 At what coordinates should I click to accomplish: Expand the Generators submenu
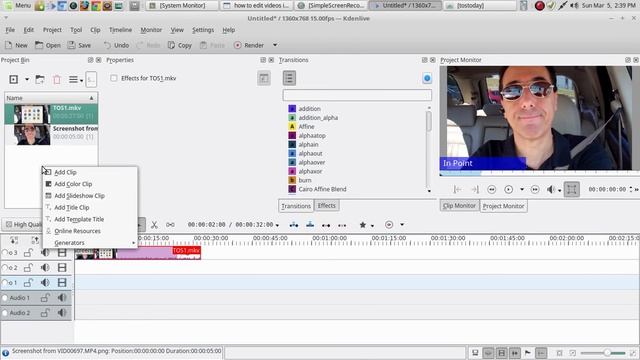(x=90, y=242)
